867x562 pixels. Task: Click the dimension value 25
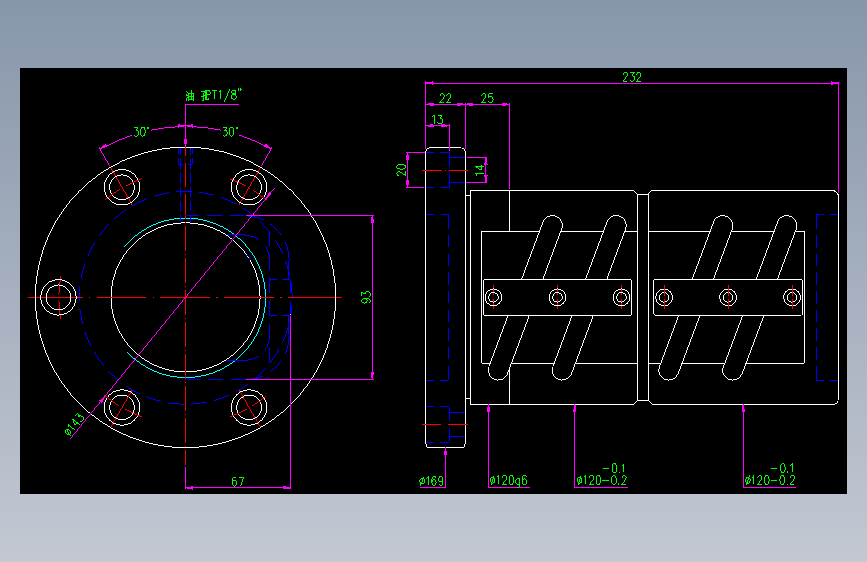[x=487, y=98]
